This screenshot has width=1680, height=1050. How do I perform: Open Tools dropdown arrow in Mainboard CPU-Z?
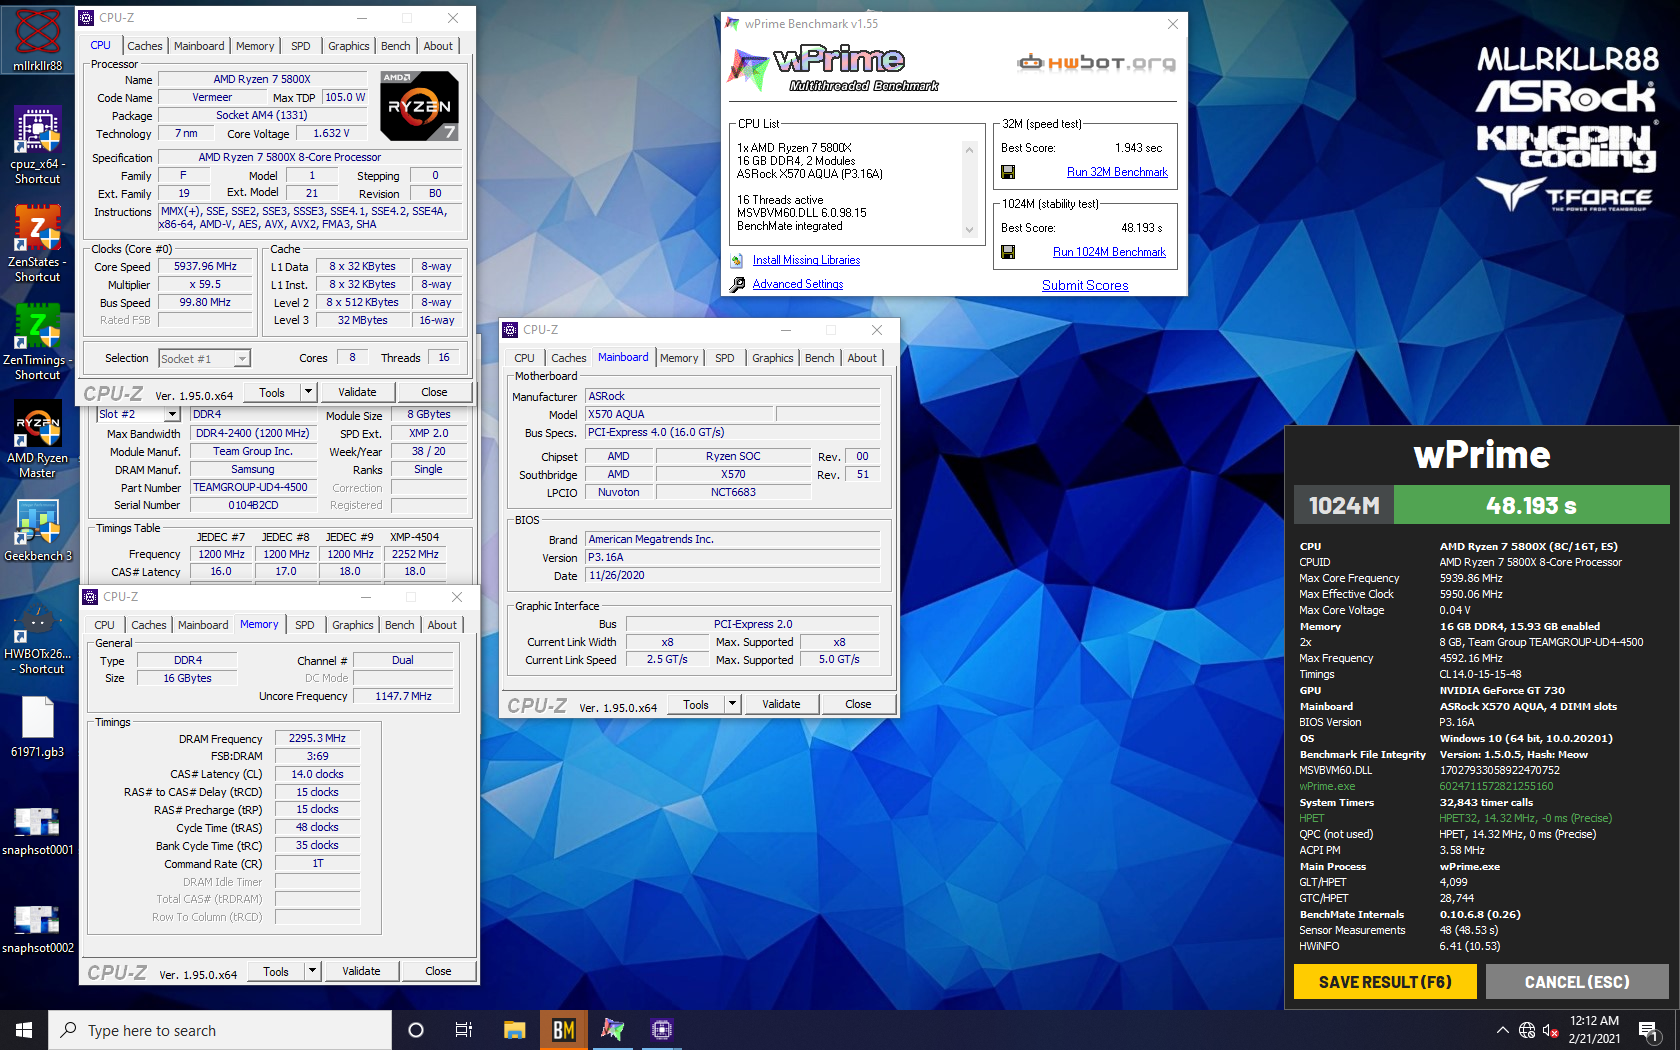coord(733,704)
